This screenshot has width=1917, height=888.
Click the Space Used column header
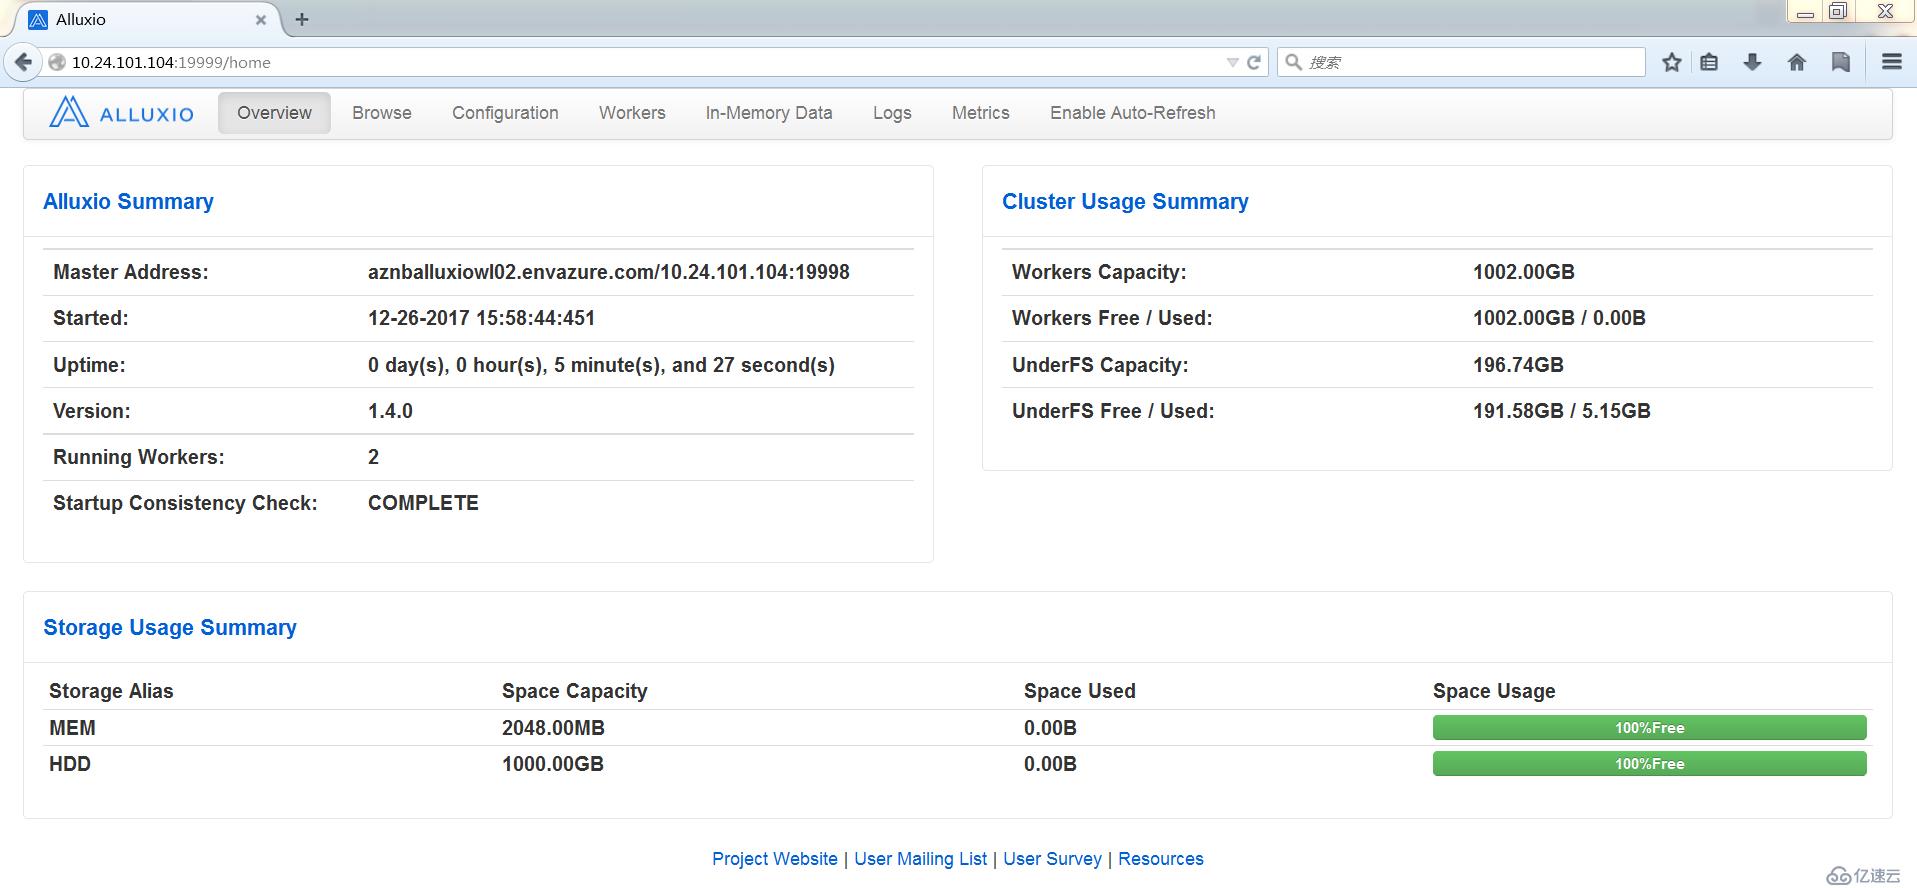[1080, 691]
